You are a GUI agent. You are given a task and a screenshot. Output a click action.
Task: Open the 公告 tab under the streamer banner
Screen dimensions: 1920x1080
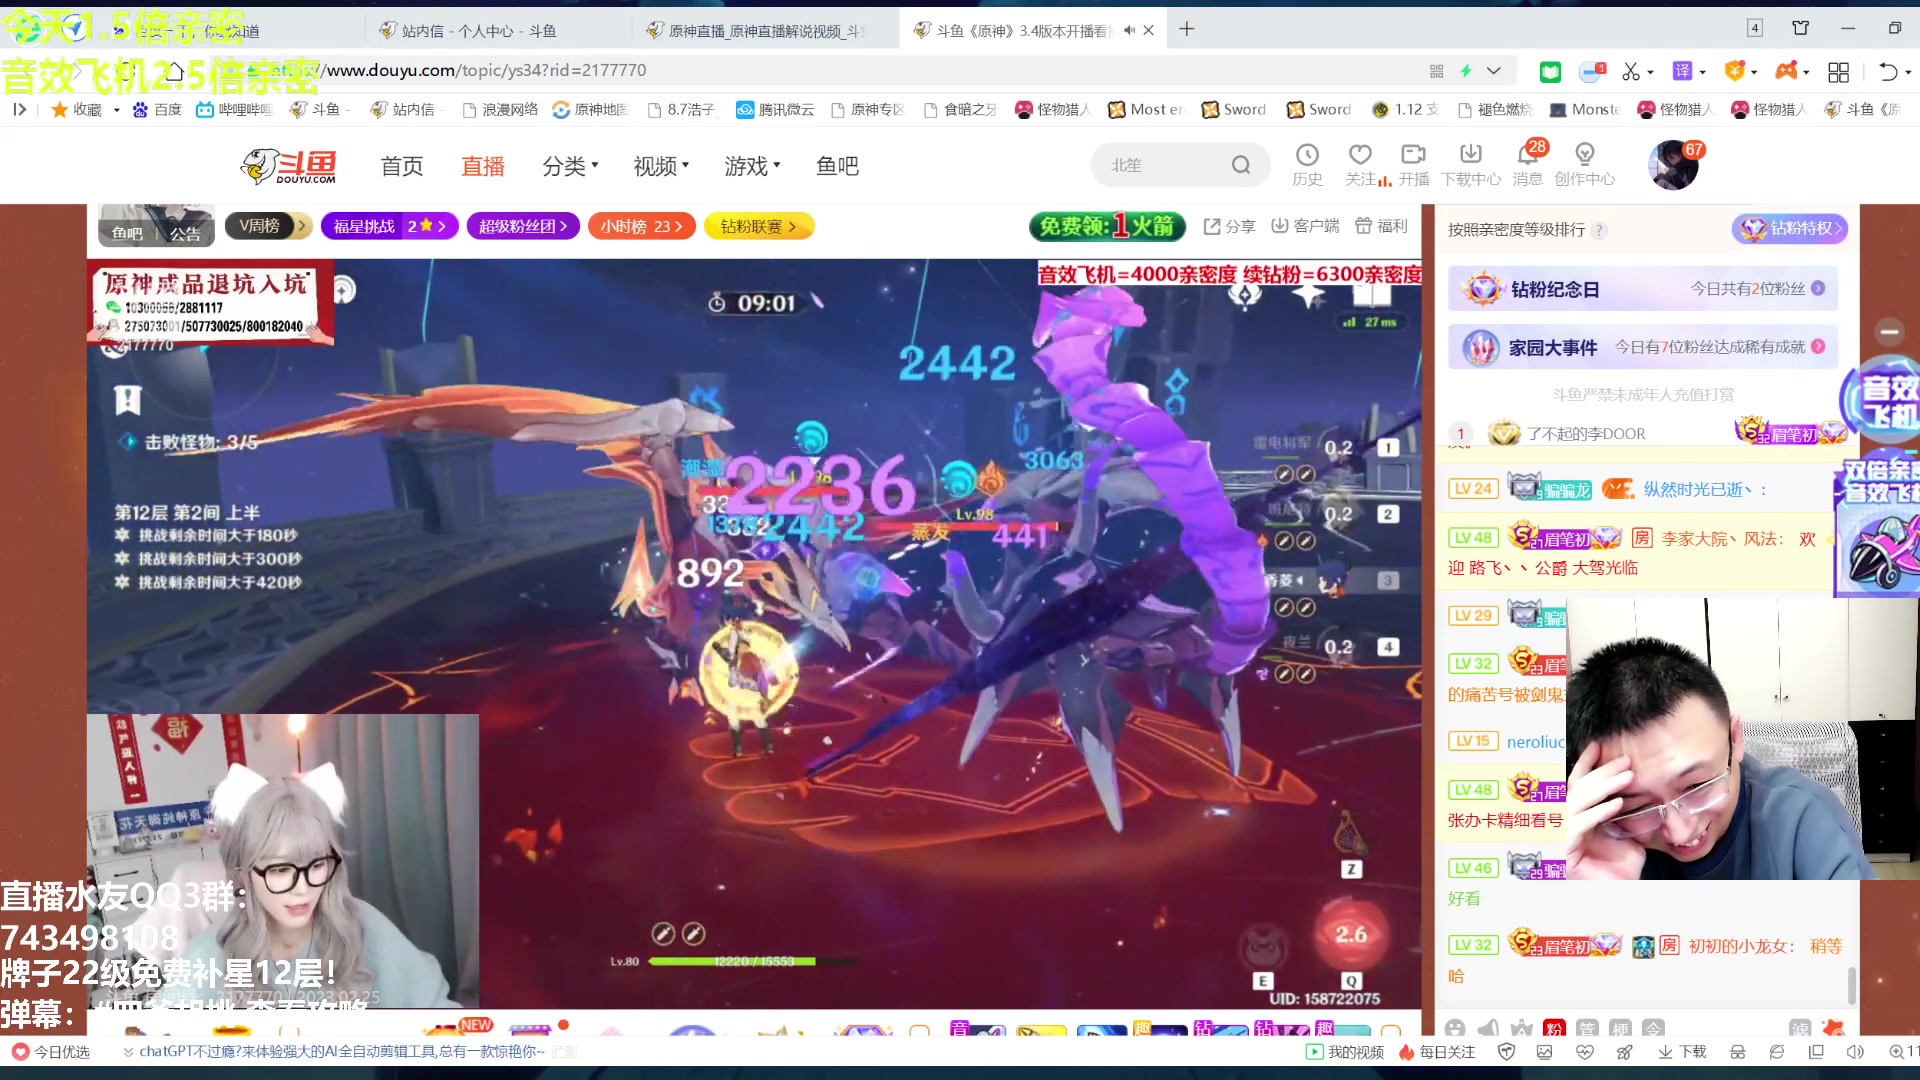pos(185,234)
